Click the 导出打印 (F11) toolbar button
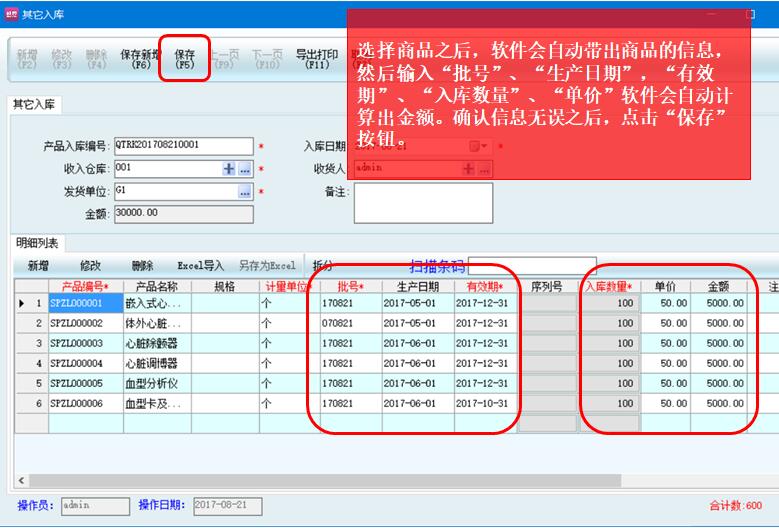779x528 pixels. pyautogui.click(x=316, y=59)
